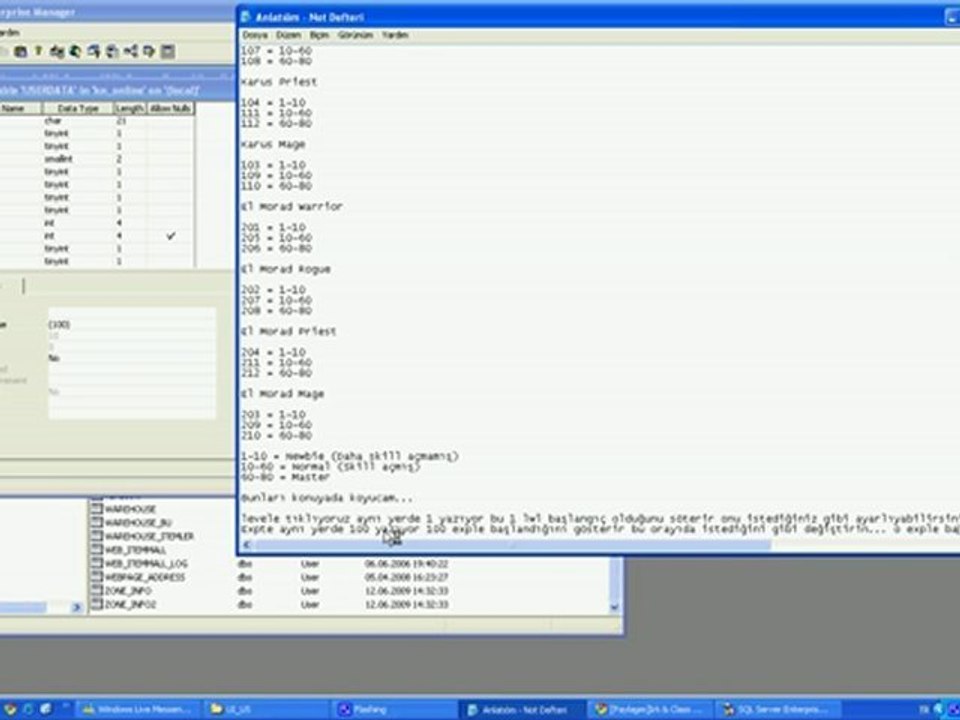Toggle Allow Nulls for the smallint row

click(171, 159)
